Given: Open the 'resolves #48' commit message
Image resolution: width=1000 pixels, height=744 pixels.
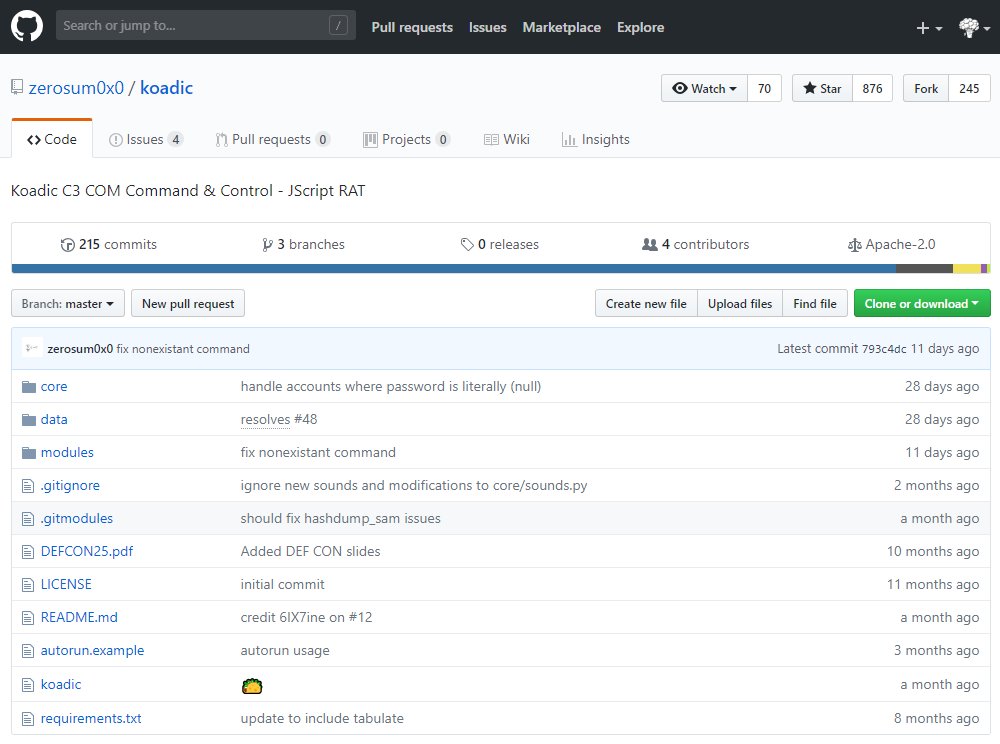Looking at the screenshot, I should click(279, 419).
